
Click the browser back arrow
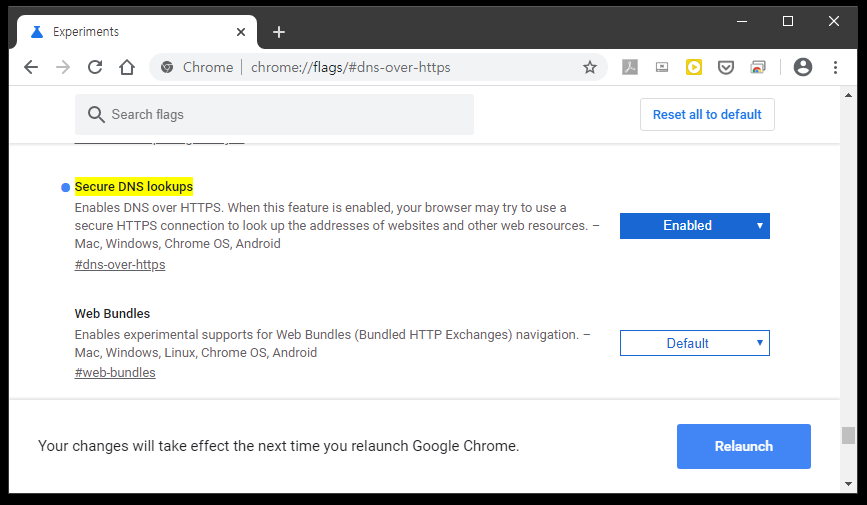(x=31, y=67)
